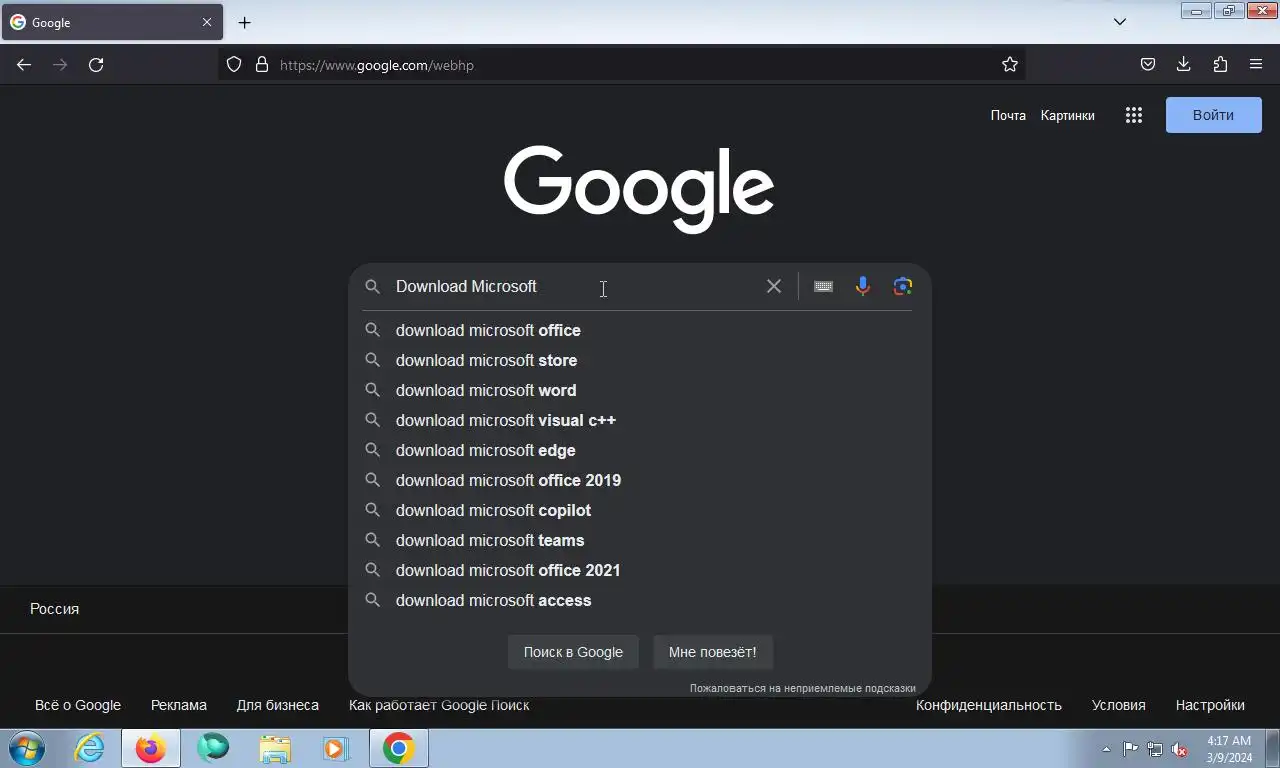This screenshot has height=768, width=1280.
Task: Open network tray icon
Action: coord(1155,749)
